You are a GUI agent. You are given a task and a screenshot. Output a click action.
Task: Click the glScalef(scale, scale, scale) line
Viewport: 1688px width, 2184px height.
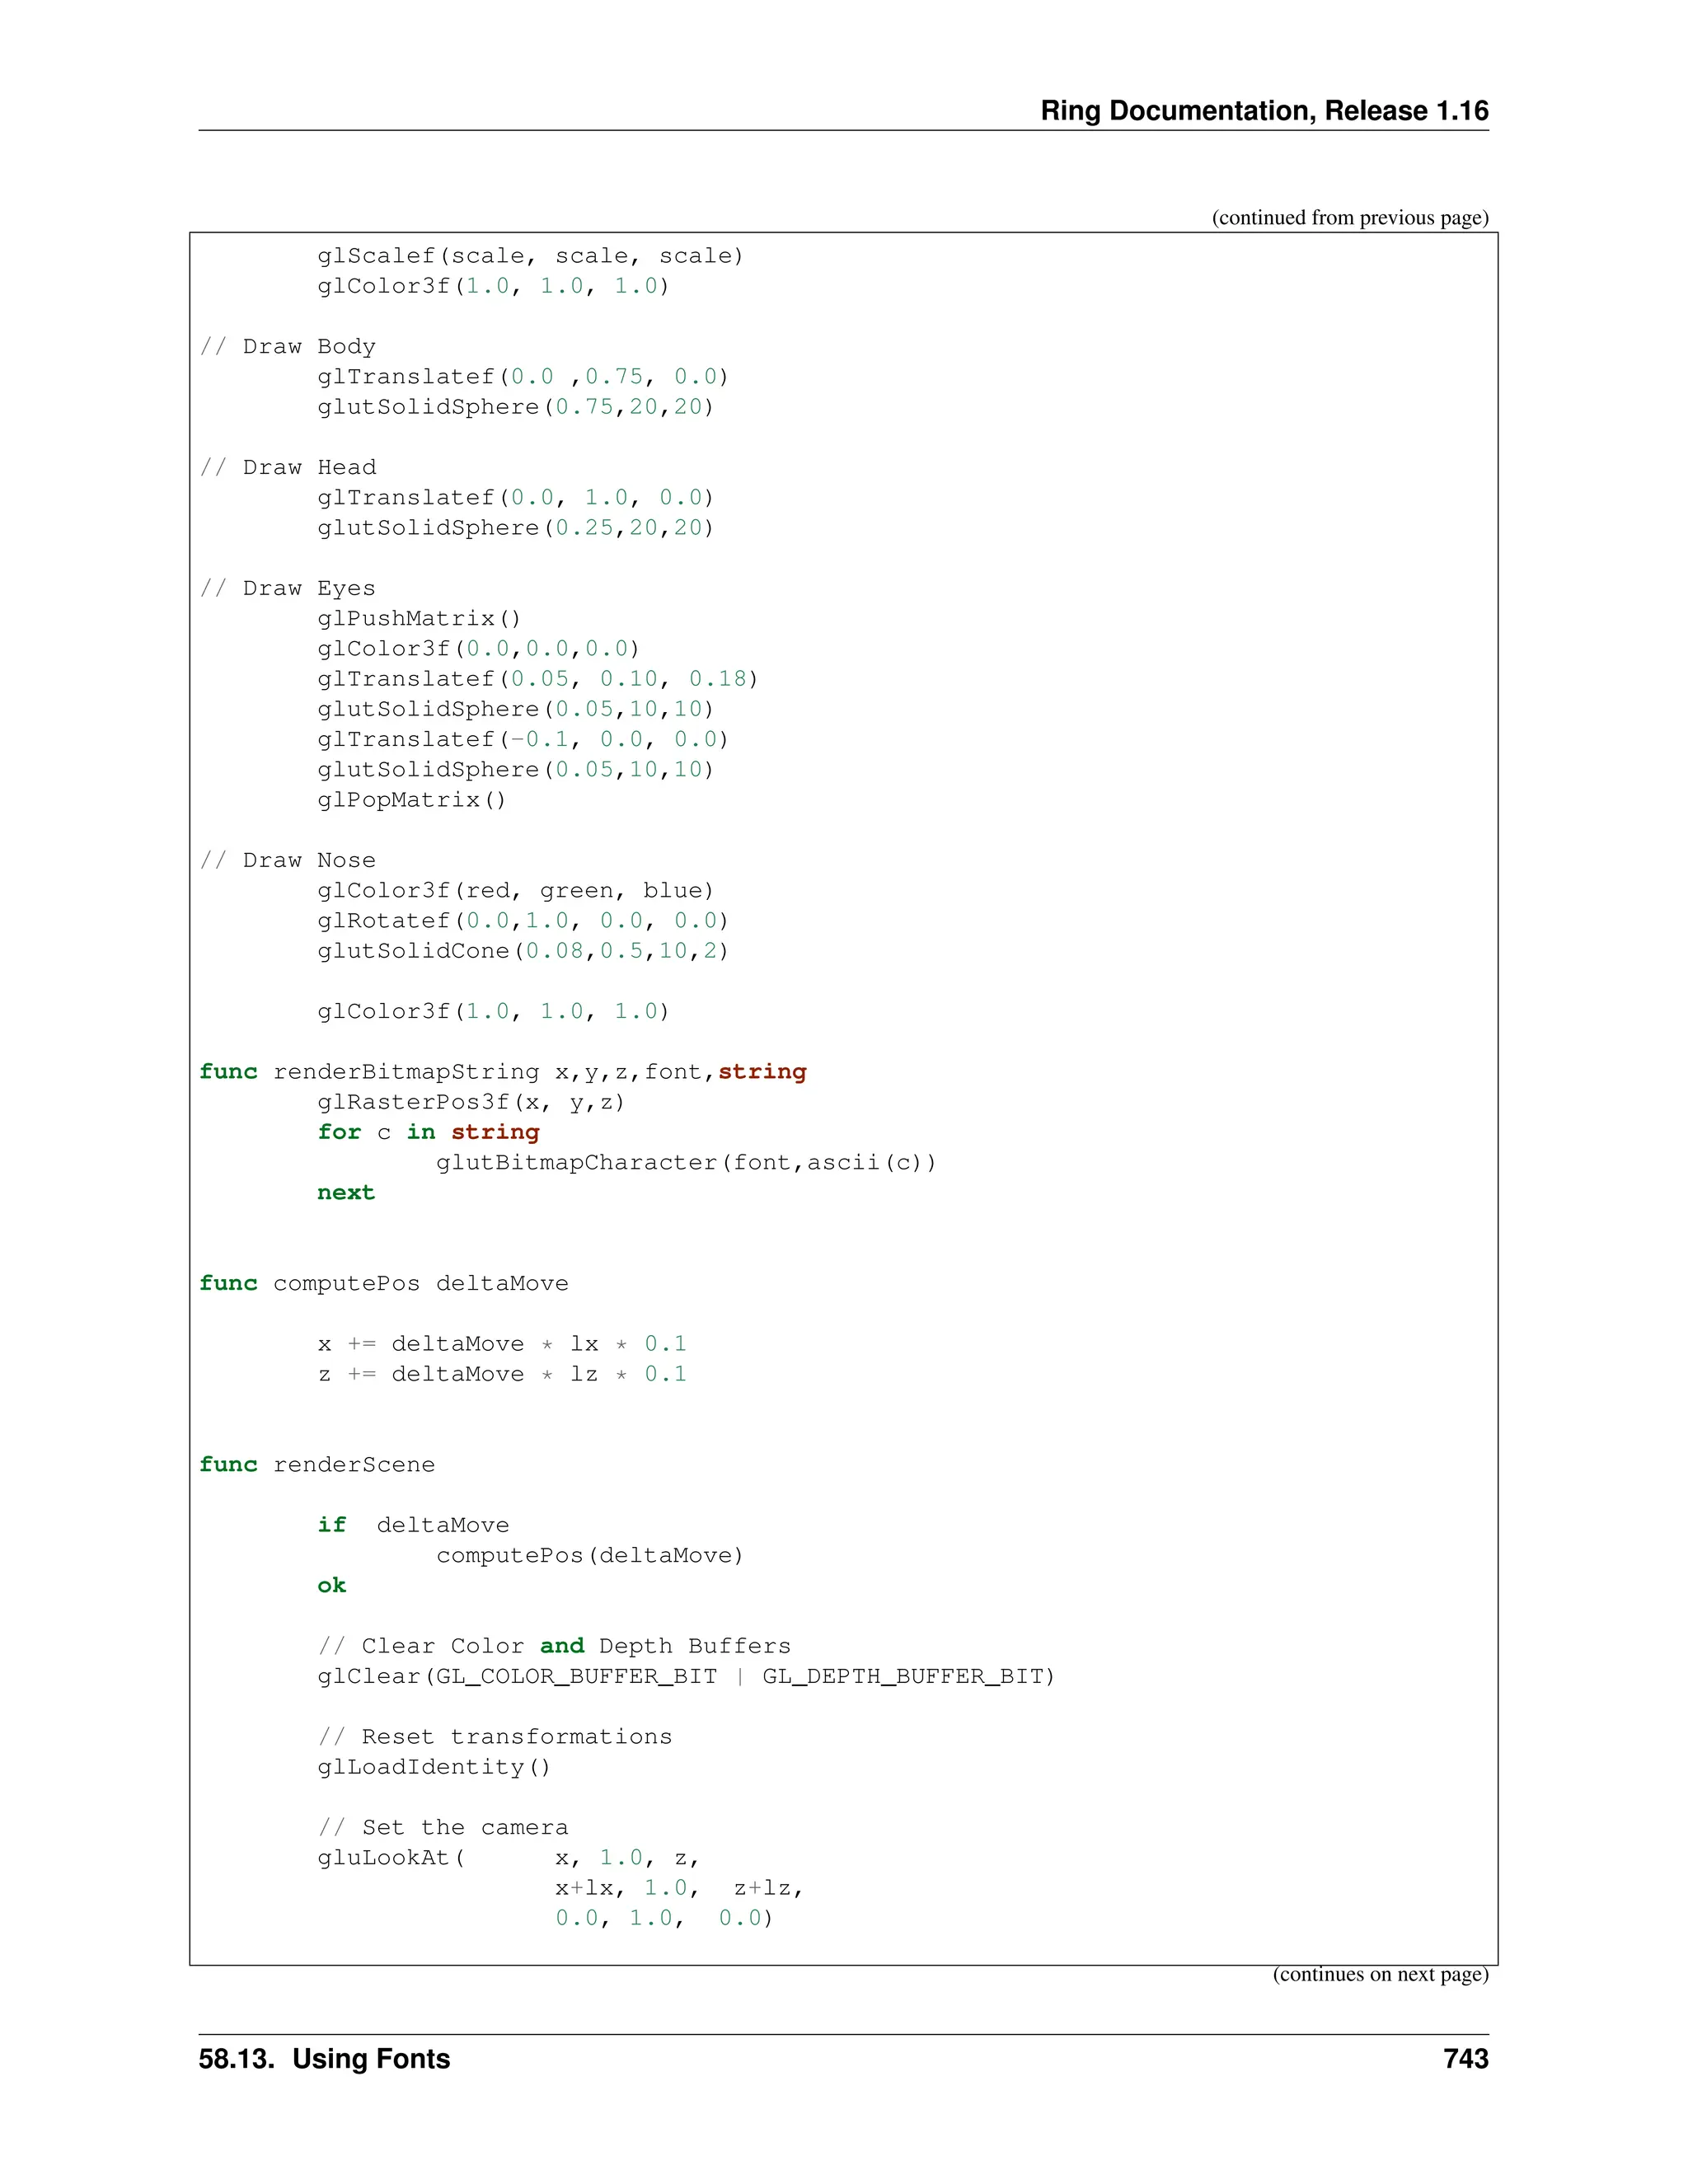[530, 256]
